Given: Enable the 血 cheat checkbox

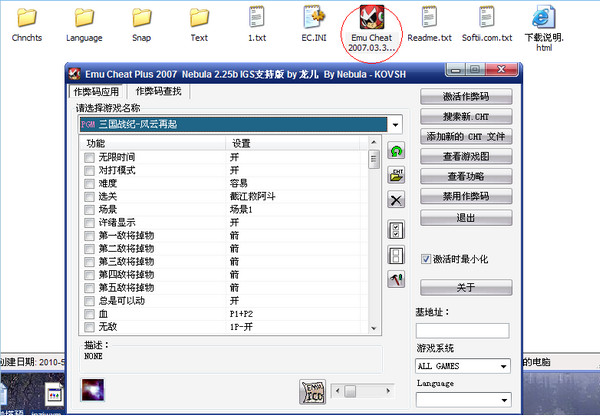Looking at the screenshot, I should pyautogui.click(x=90, y=314).
